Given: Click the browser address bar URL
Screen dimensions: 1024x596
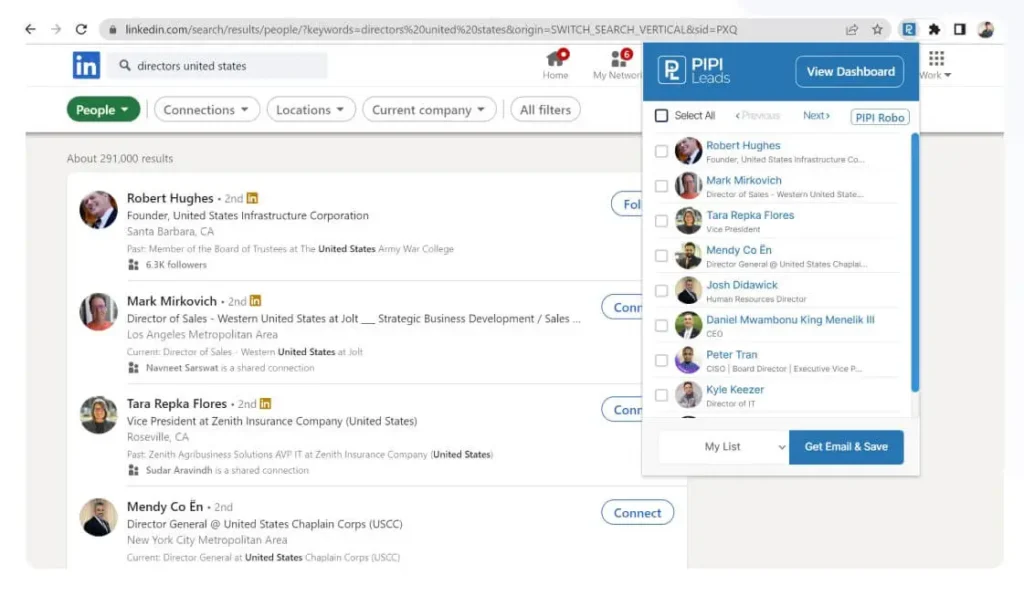Looking at the screenshot, I should pos(431,29).
